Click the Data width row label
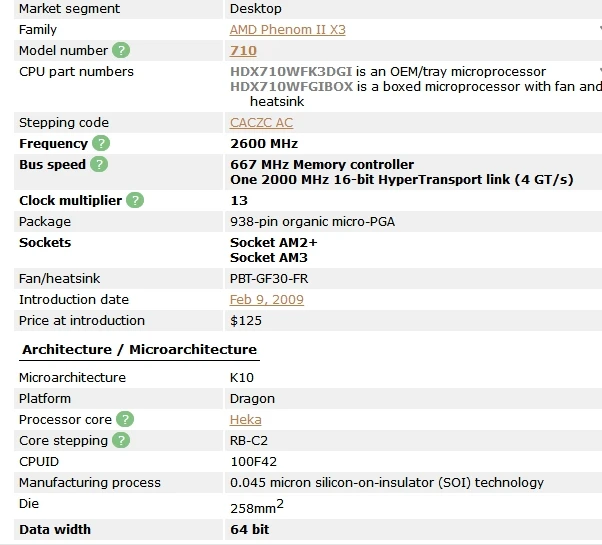This screenshot has width=602, height=545. click(55, 530)
